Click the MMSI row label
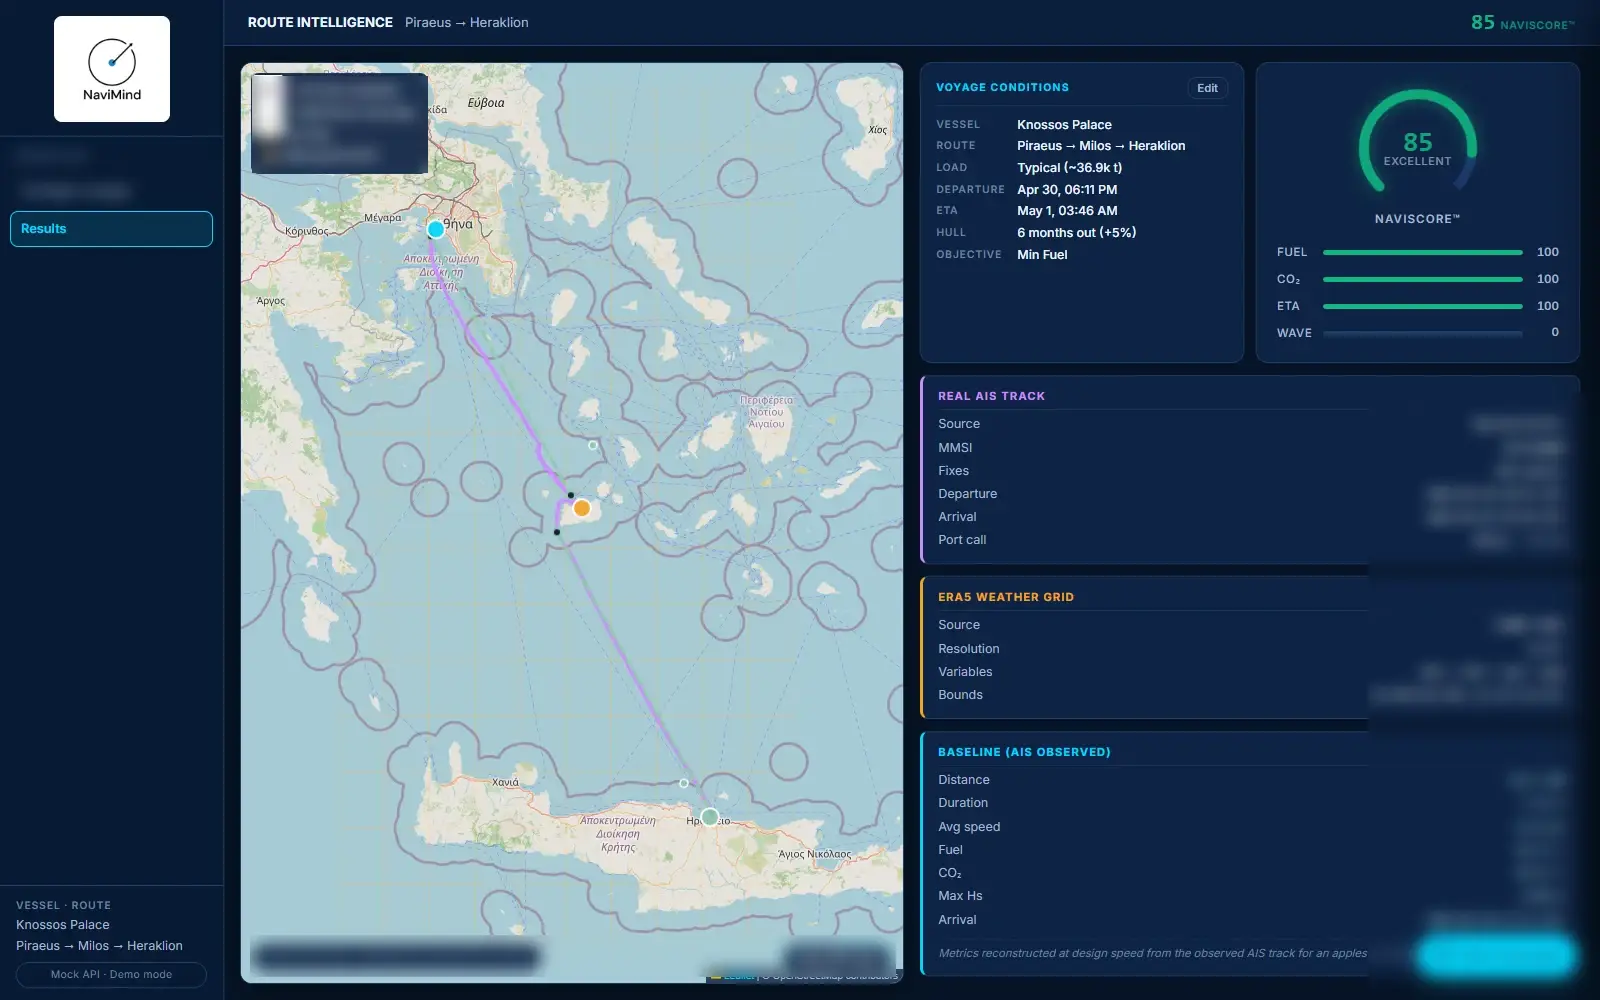 click(x=955, y=448)
